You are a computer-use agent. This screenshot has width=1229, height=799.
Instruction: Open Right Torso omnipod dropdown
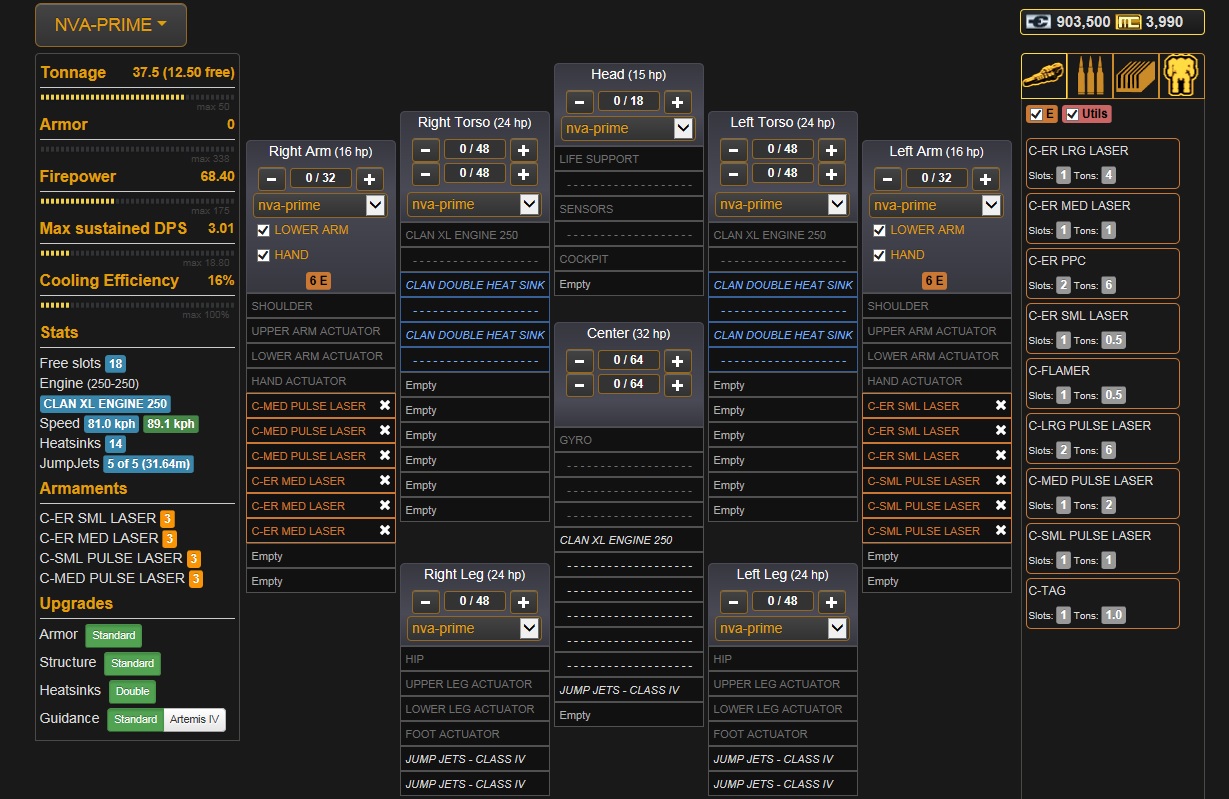point(474,205)
